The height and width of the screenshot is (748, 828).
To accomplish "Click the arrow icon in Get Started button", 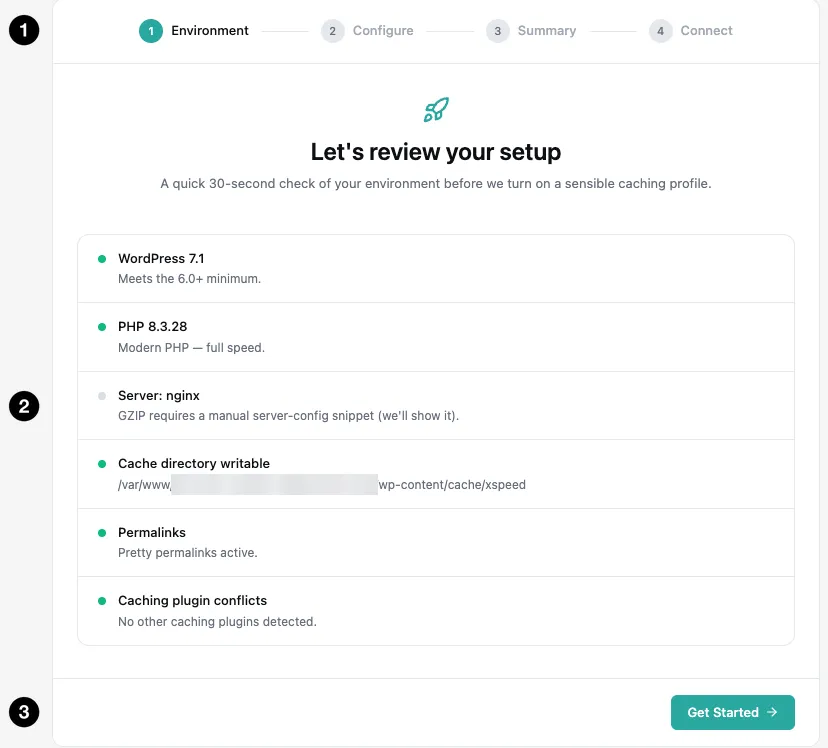I will [x=772, y=712].
